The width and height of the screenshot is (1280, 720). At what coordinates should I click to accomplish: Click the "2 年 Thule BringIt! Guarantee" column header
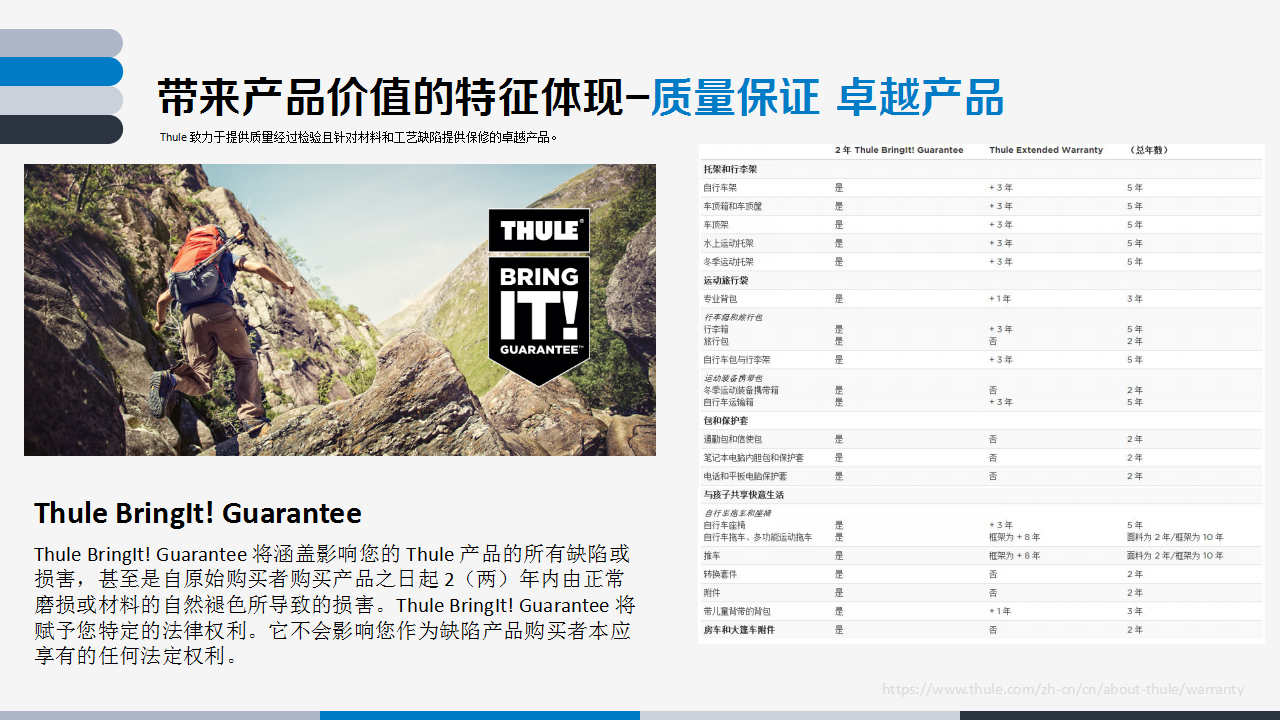click(899, 150)
